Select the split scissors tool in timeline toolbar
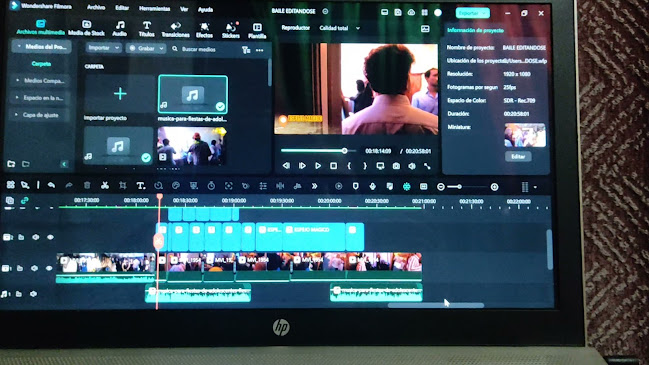This screenshot has width=649, height=365. (105, 185)
